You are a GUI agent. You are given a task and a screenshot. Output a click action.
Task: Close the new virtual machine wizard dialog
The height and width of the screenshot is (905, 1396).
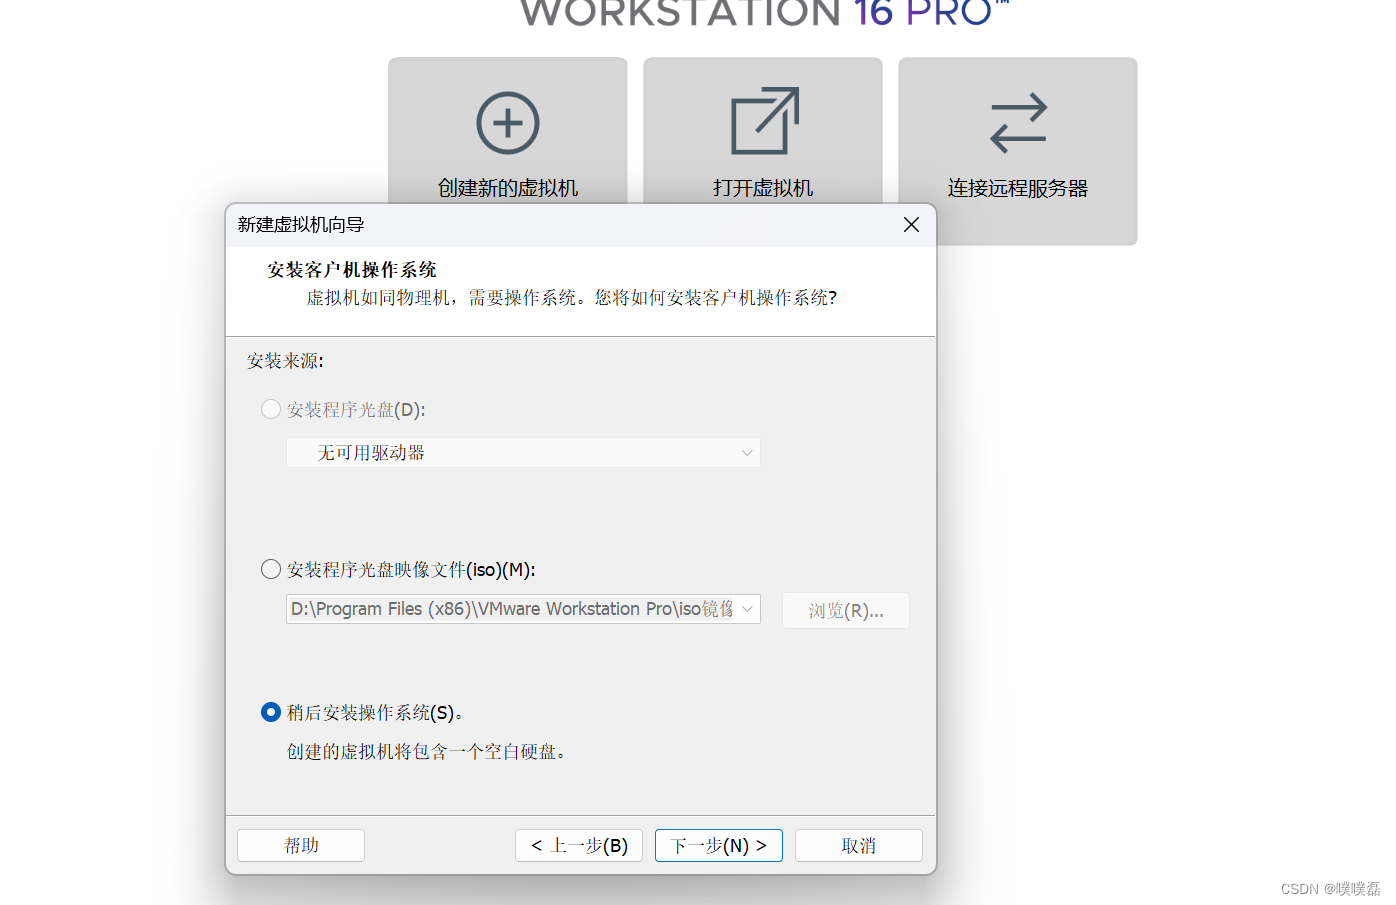click(911, 225)
